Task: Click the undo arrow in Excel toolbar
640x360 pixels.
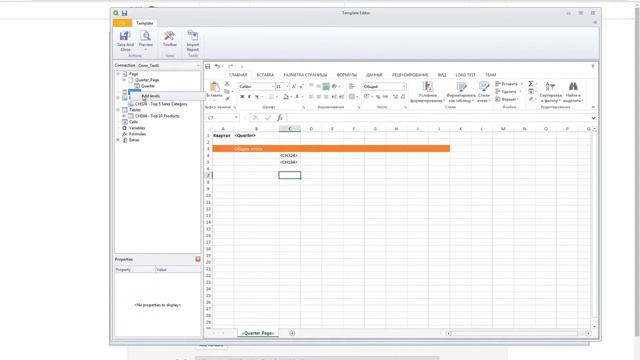Action: pos(217,67)
